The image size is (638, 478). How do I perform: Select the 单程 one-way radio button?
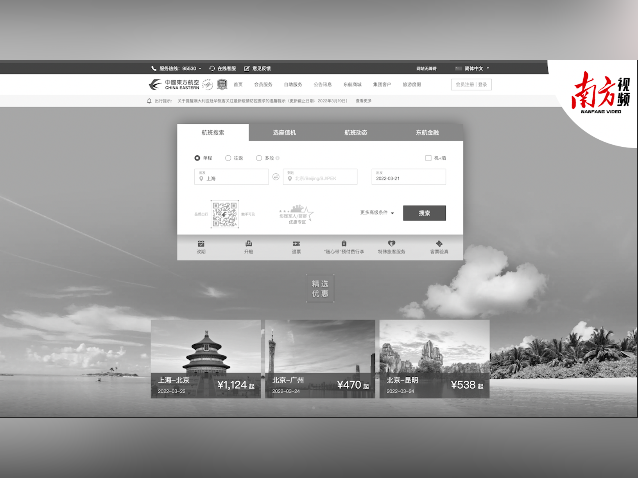[x=197, y=158]
